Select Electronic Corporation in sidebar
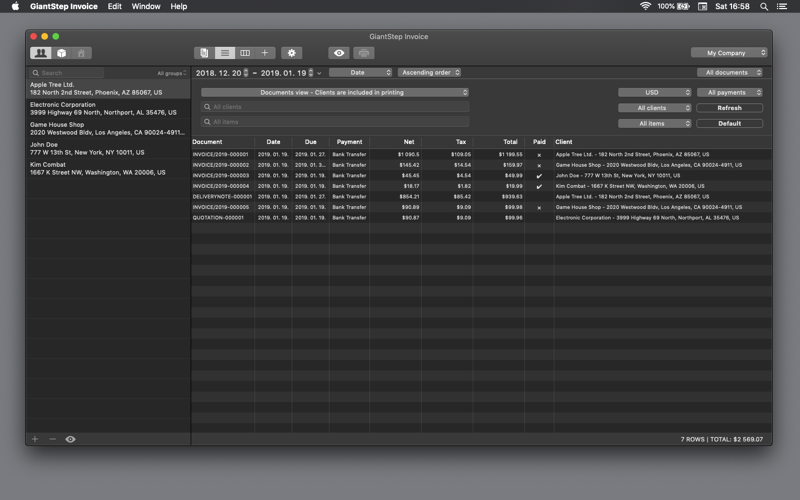This screenshot has width=800, height=500. 108,109
